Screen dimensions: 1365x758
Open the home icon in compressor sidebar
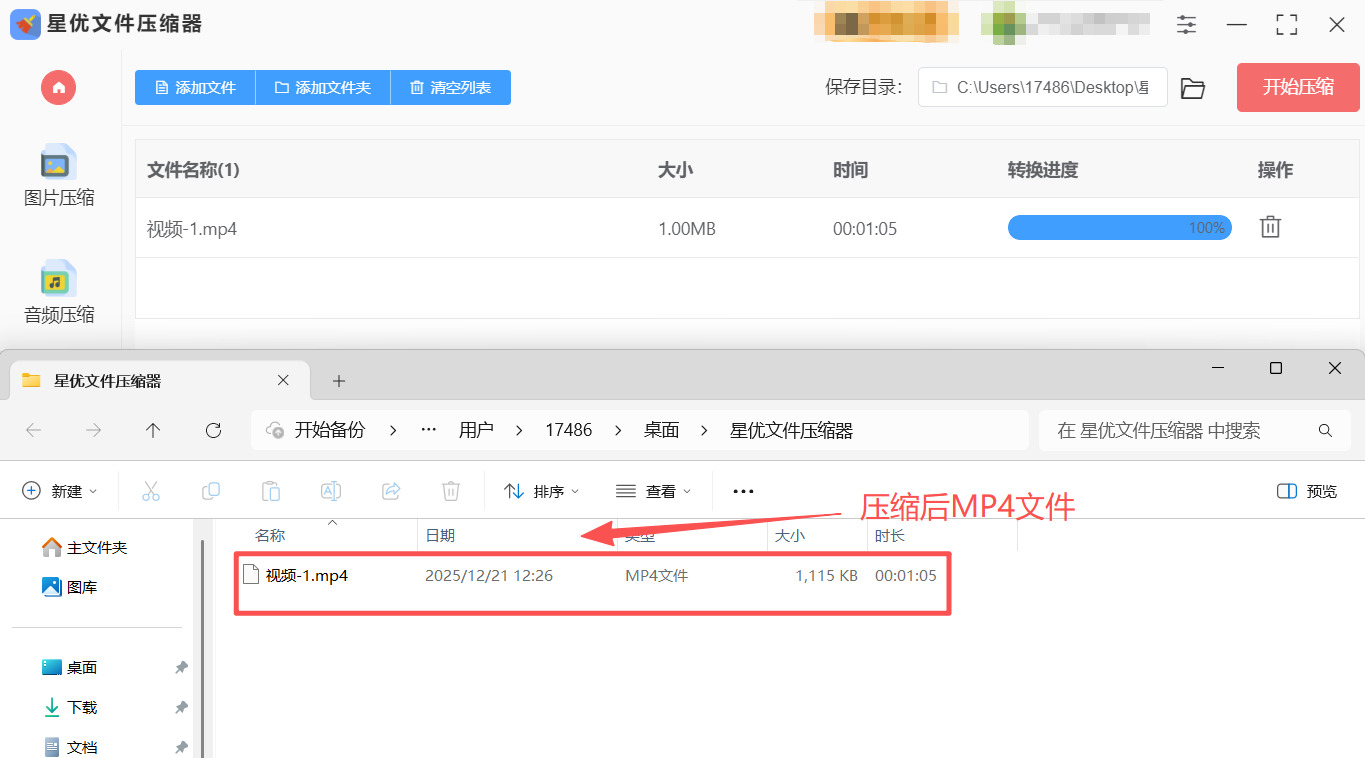tap(59, 87)
